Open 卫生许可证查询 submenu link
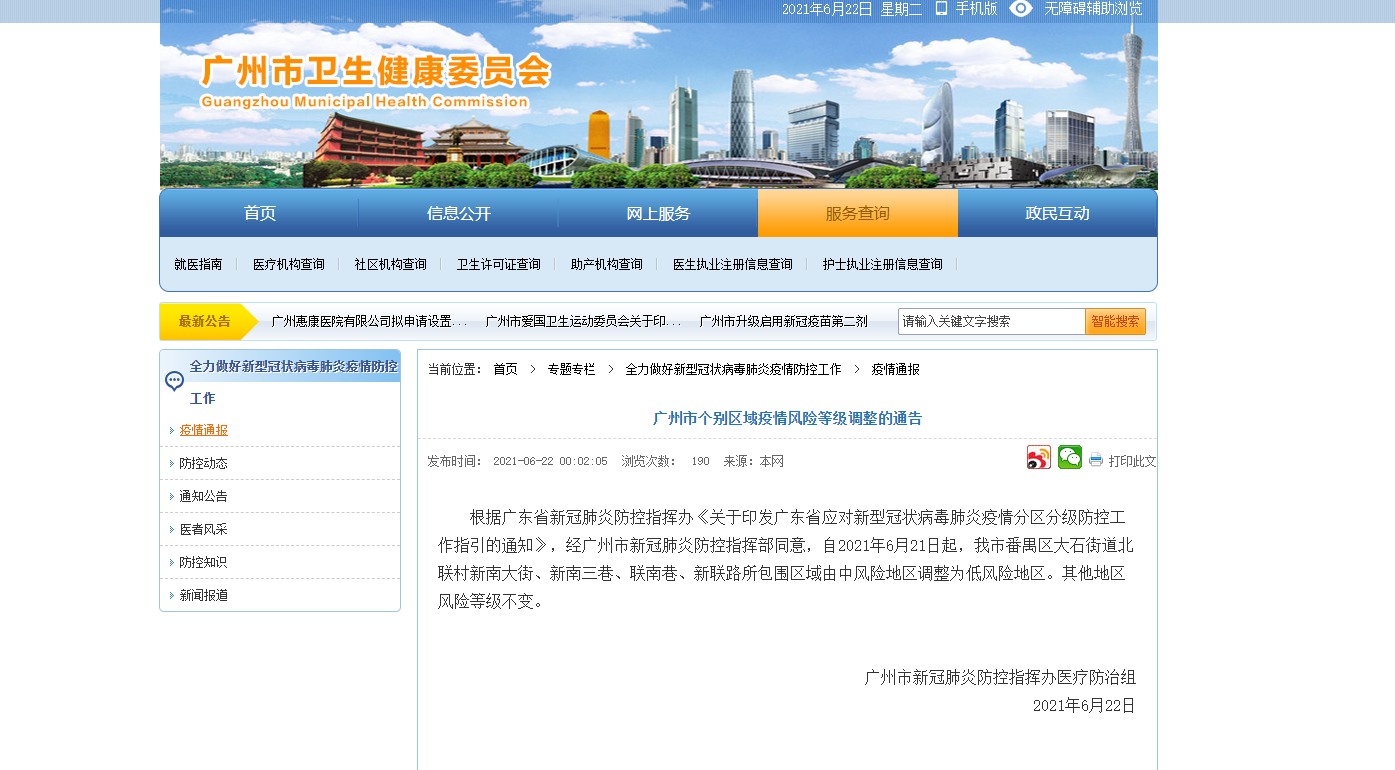The width and height of the screenshot is (1395, 770). (x=498, y=265)
